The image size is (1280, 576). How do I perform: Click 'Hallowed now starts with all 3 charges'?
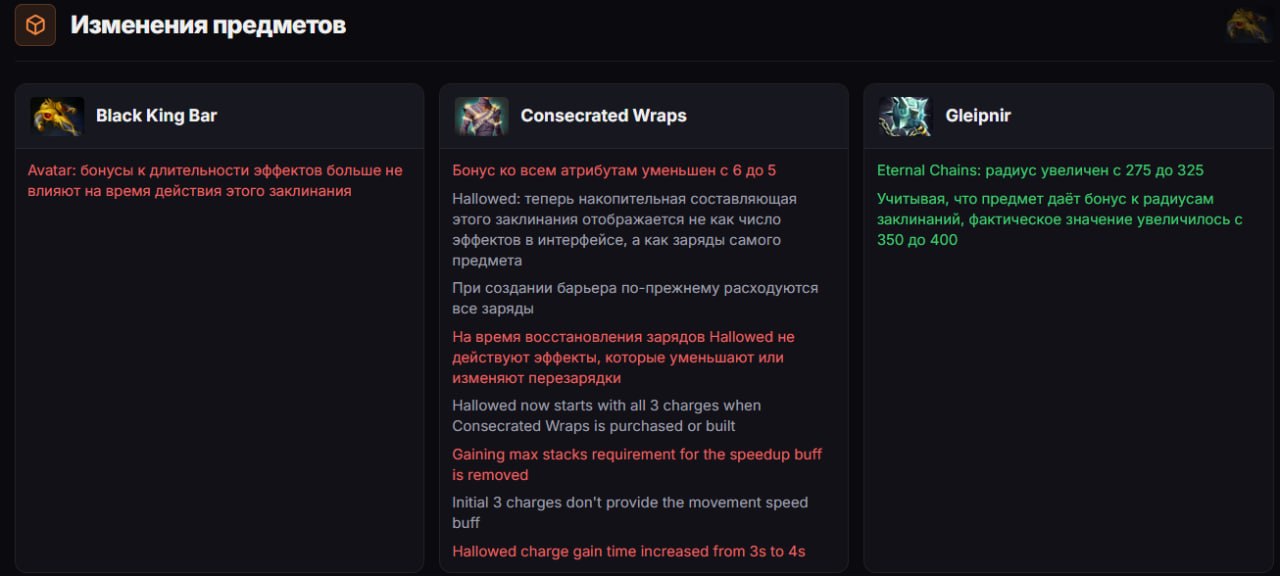(606, 415)
